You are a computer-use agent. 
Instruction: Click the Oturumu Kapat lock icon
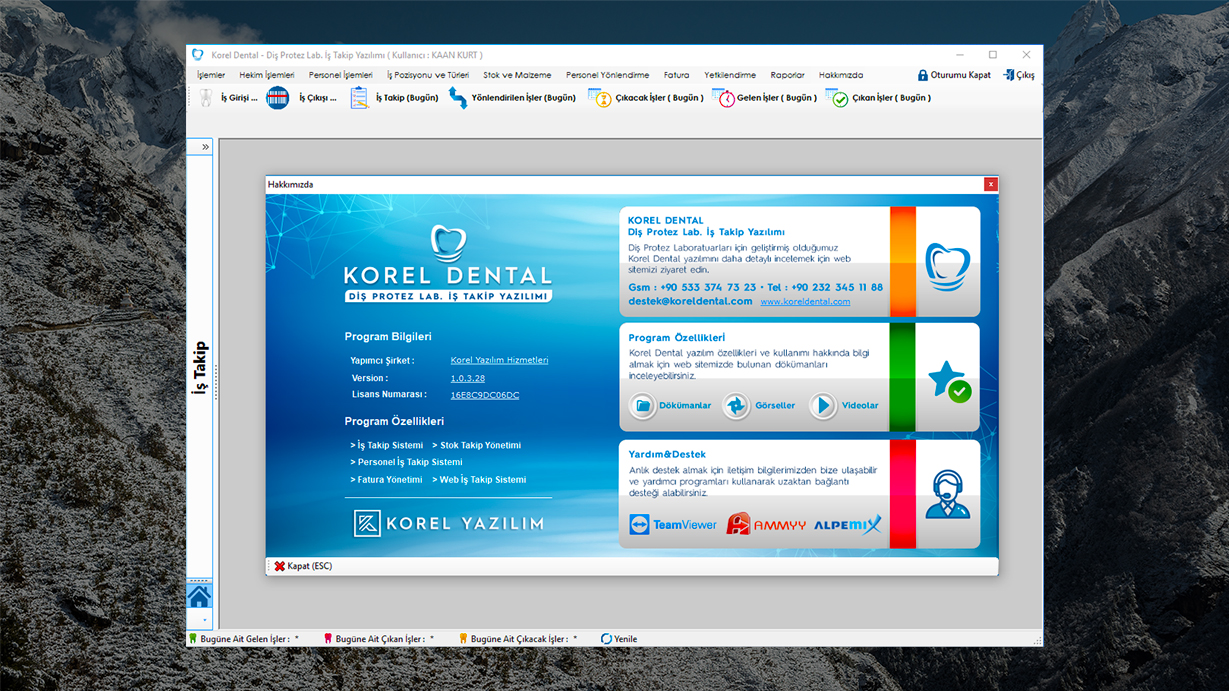[x=923, y=75]
